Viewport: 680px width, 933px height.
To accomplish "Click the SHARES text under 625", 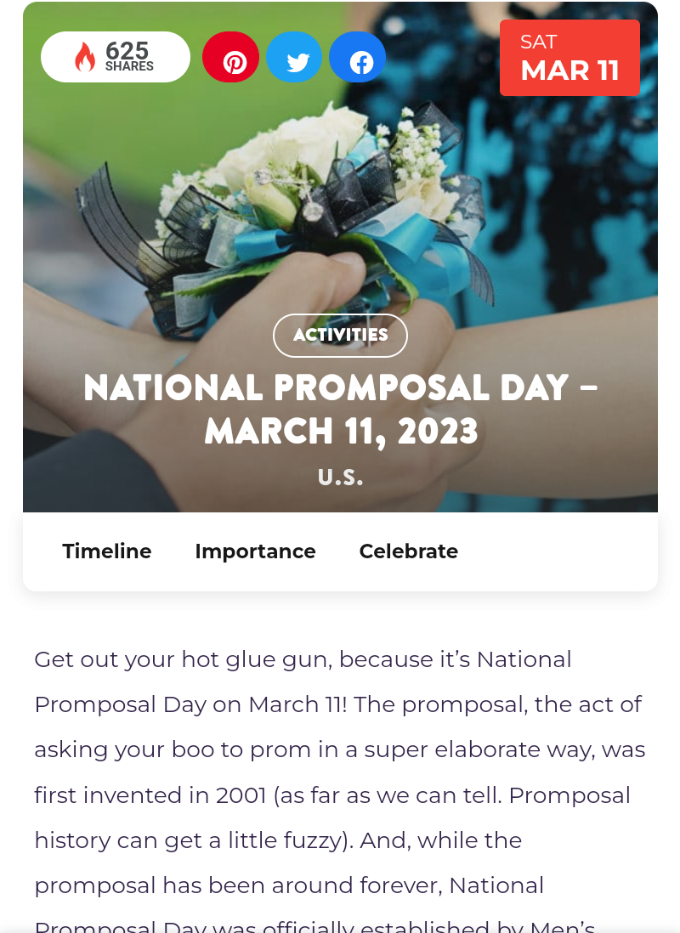I will pyautogui.click(x=130, y=67).
